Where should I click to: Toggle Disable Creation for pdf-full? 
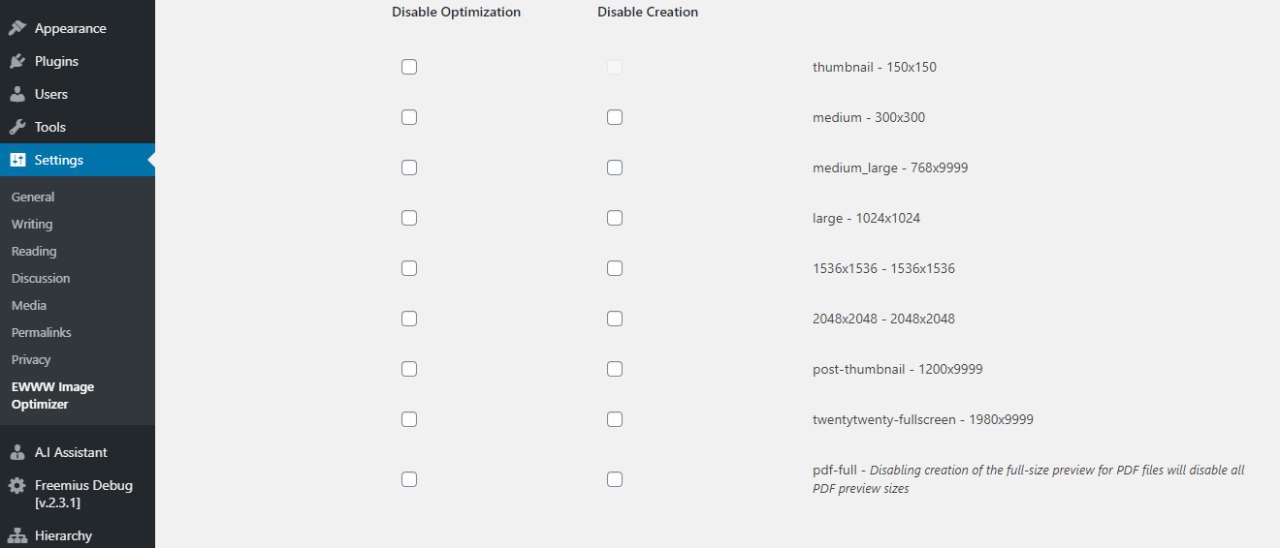[x=615, y=479]
